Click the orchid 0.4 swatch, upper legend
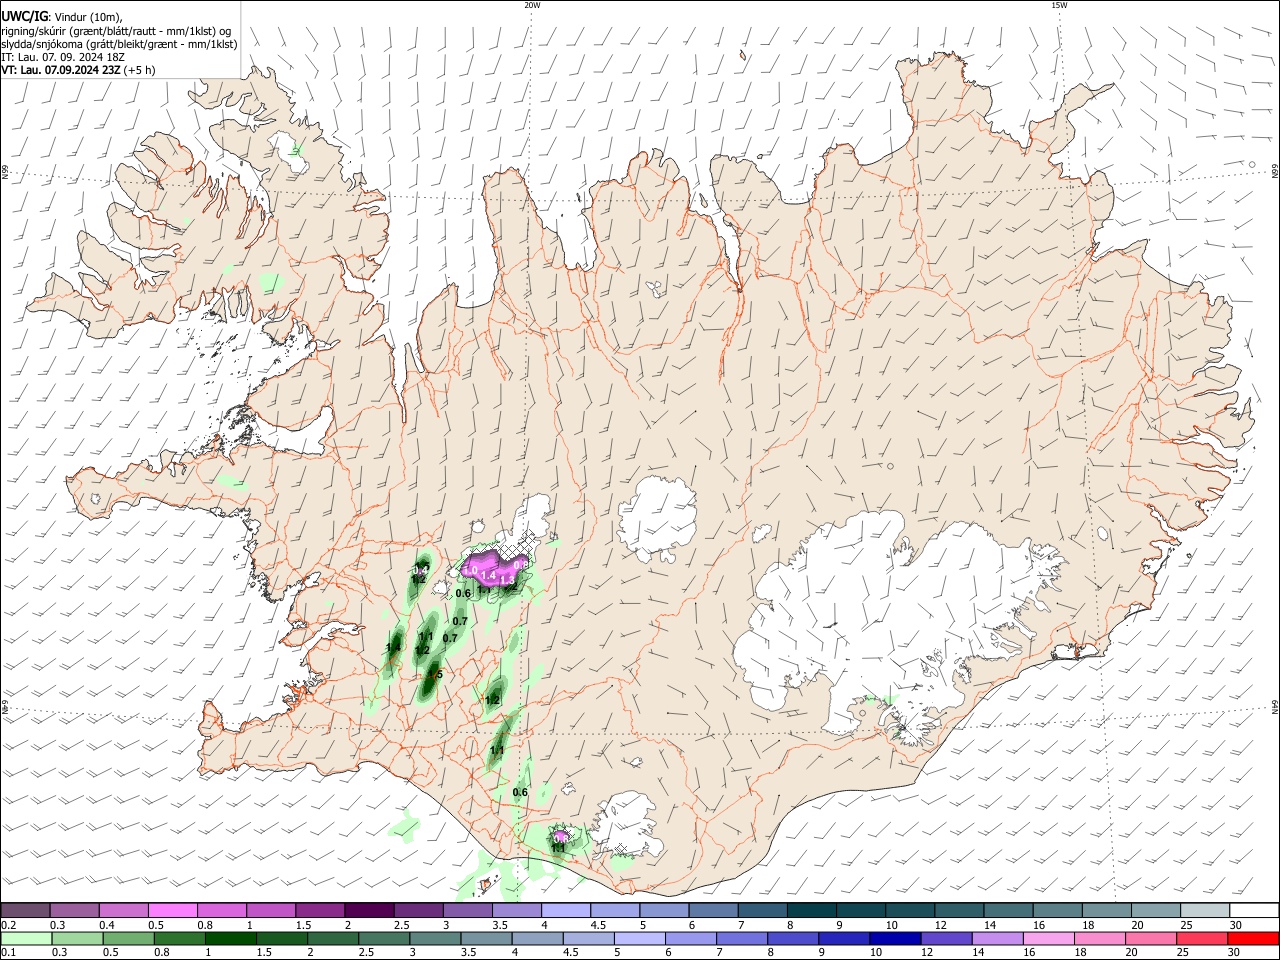This screenshot has width=1280, height=960. [123, 910]
